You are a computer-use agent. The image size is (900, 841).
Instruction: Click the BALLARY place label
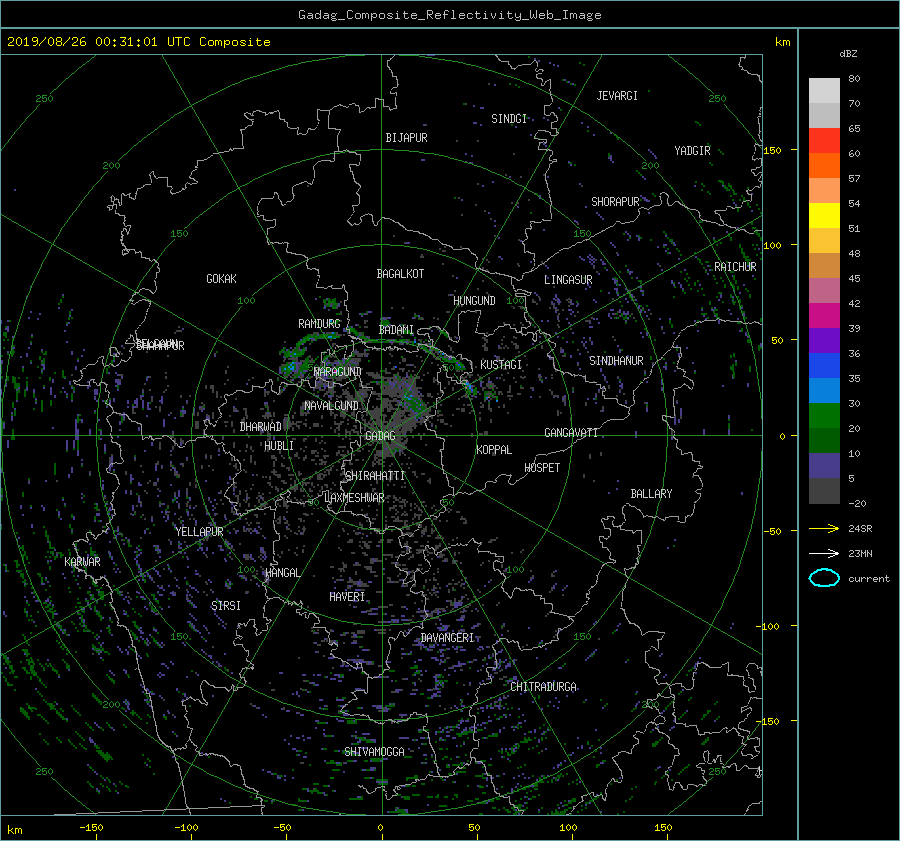[651, 494]
